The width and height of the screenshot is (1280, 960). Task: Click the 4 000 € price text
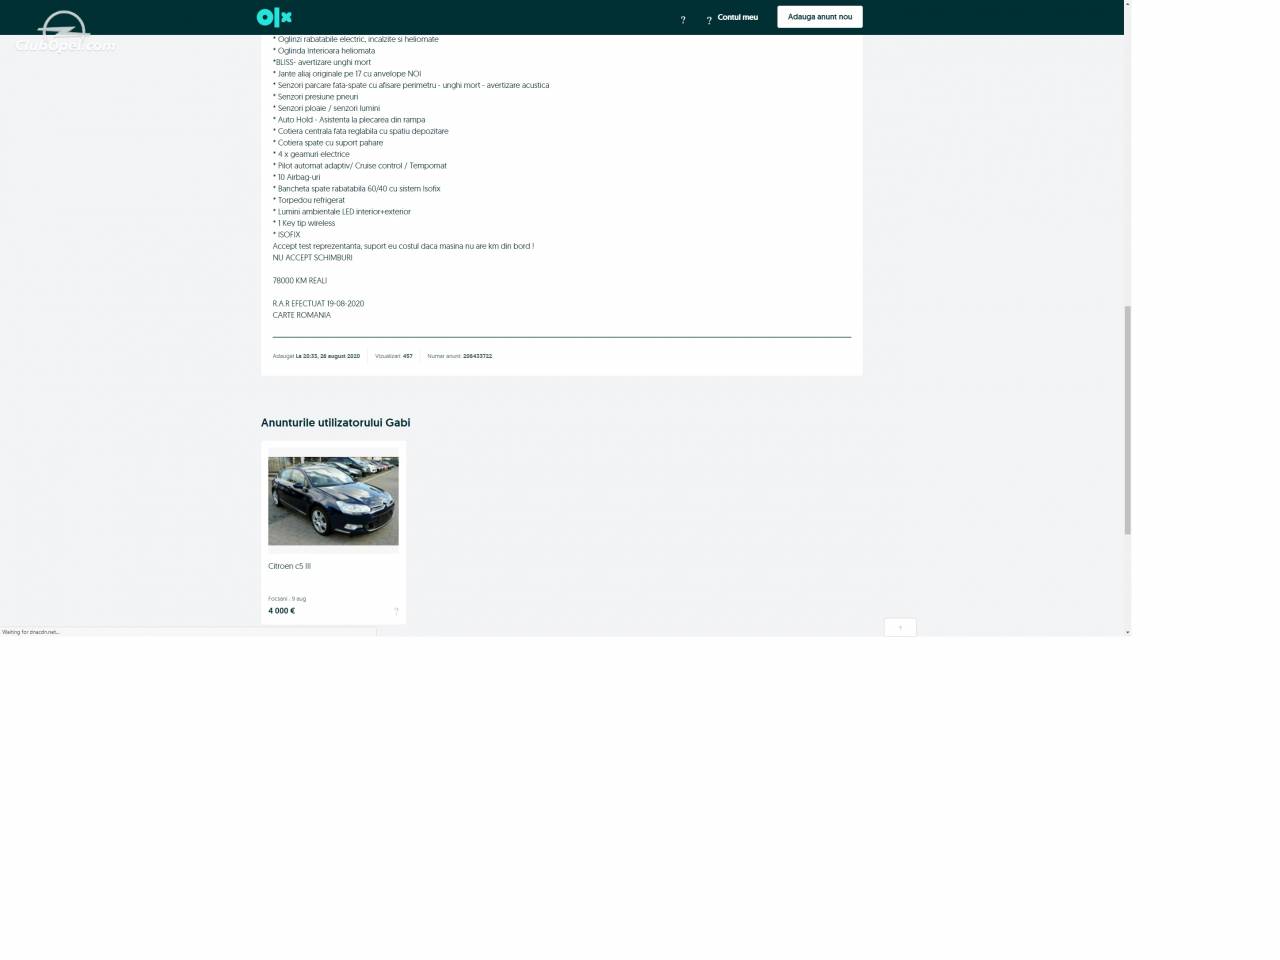[281, 610]
